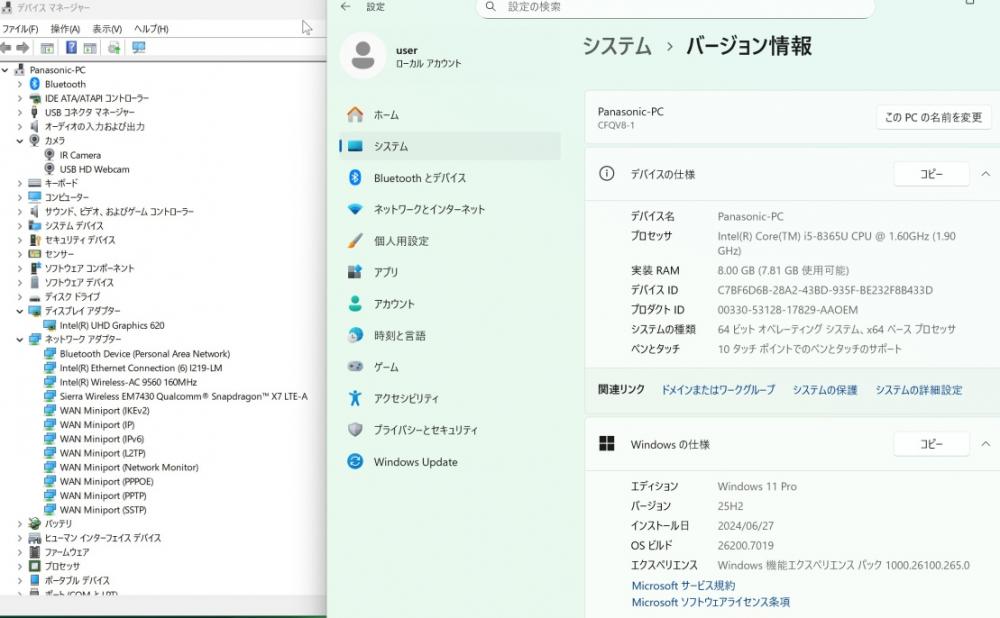
Task: Click コピー button in Windows の仕様
Action: (x=931, y=444)
